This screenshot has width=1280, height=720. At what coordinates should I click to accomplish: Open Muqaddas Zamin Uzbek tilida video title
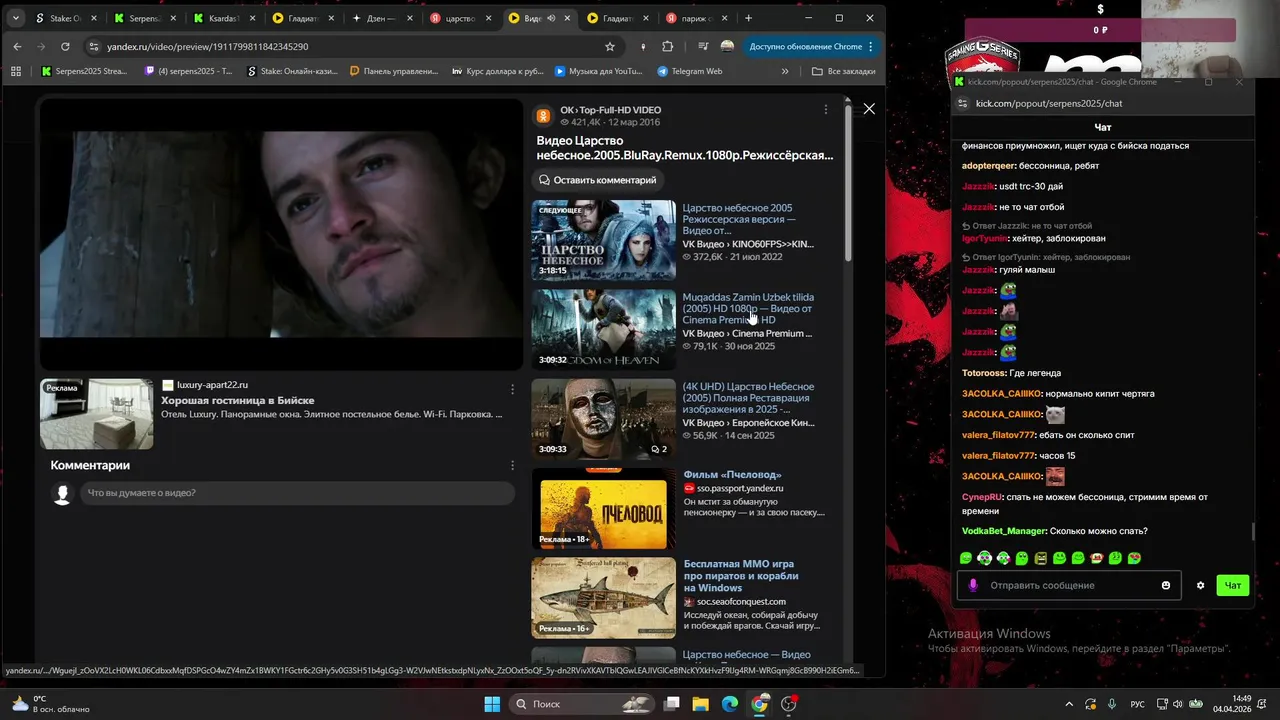(748, 308)
